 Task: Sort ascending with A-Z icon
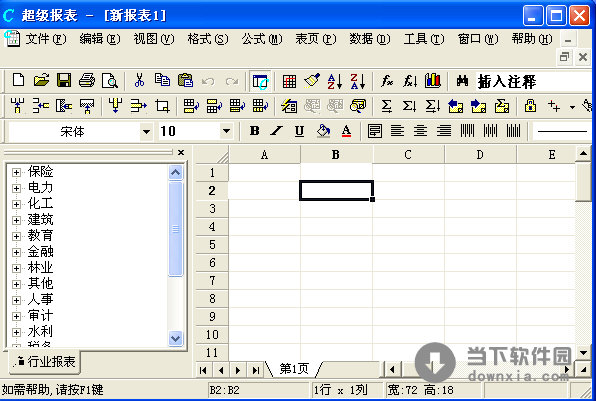(335, 81)
